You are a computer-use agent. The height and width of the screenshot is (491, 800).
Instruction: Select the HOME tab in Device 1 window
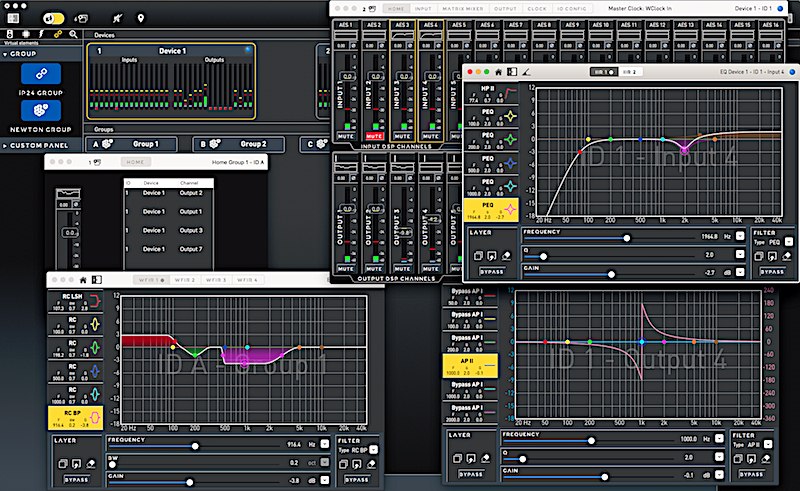tap(395, 9)
